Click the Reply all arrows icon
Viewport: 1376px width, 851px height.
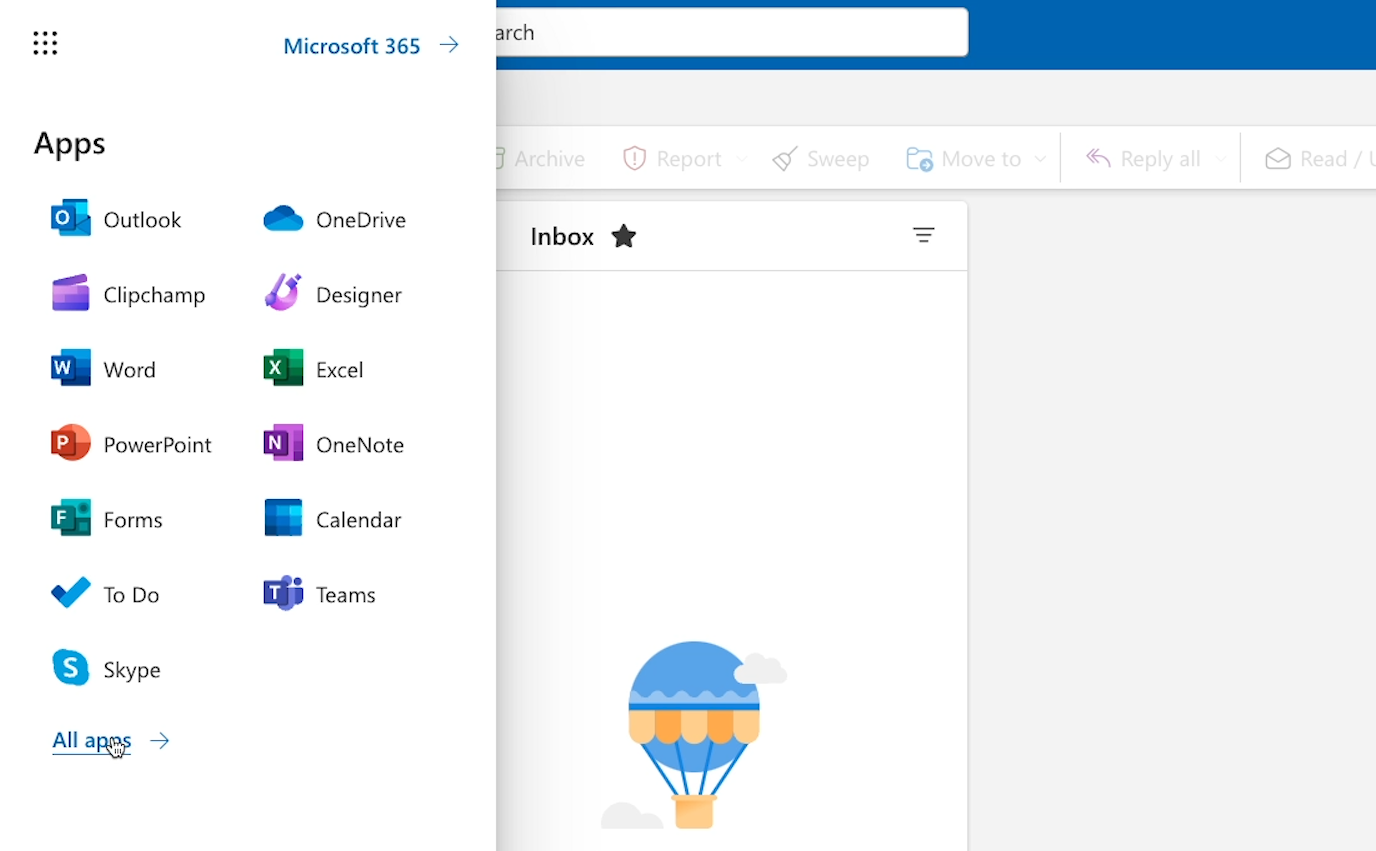(x=1098, y=158)
